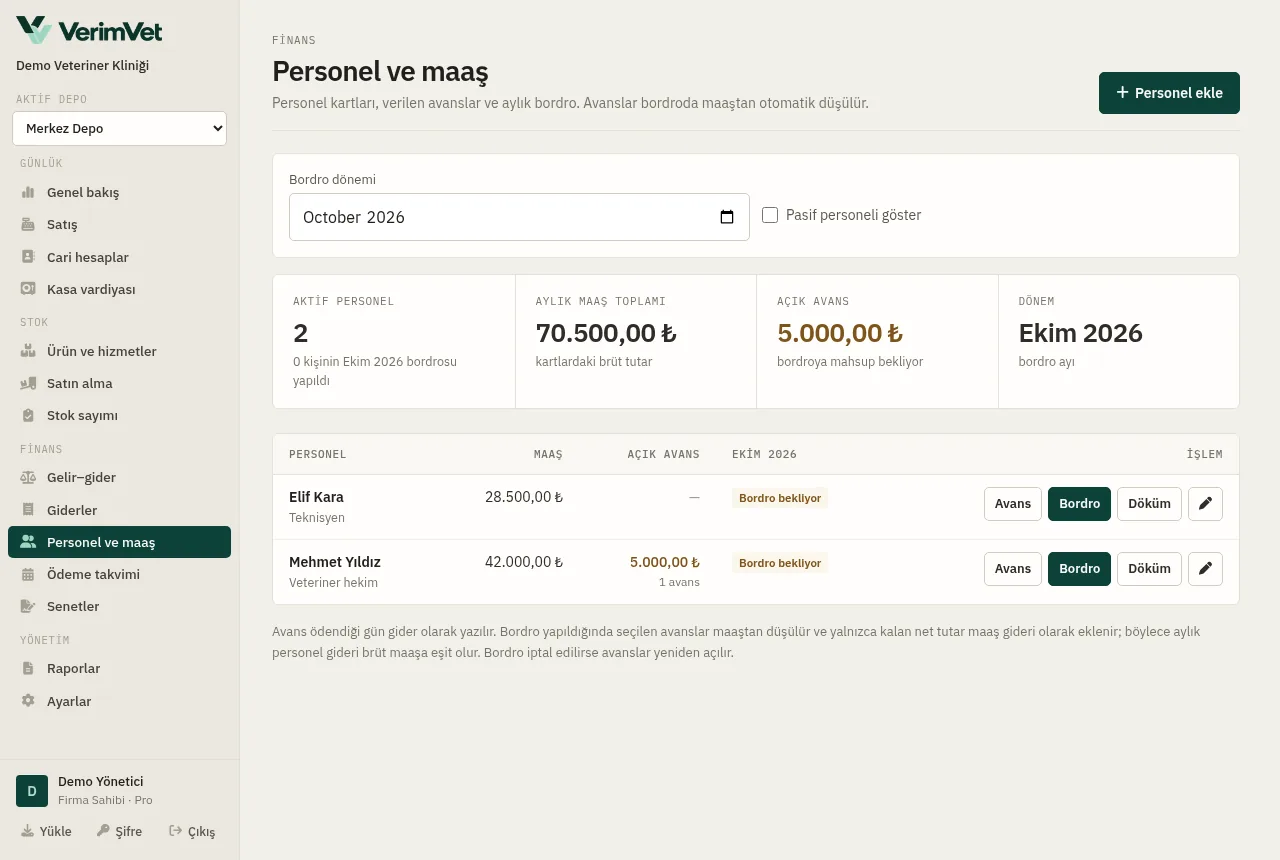Click the Personel ekle button

click(1169, 93)
